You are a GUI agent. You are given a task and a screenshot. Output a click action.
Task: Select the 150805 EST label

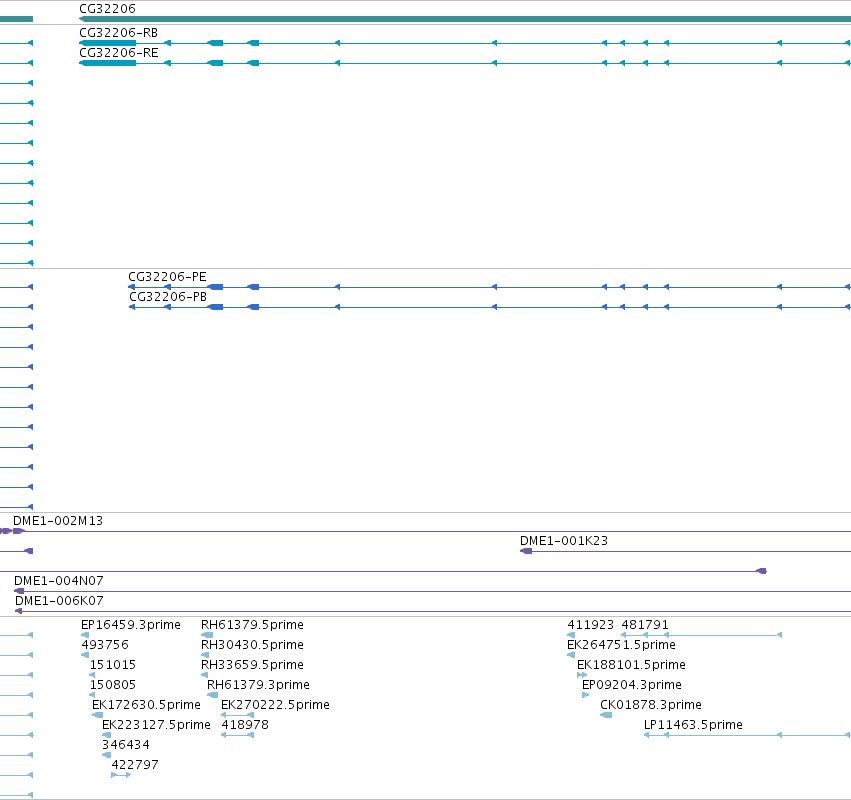tap(113, 685)
